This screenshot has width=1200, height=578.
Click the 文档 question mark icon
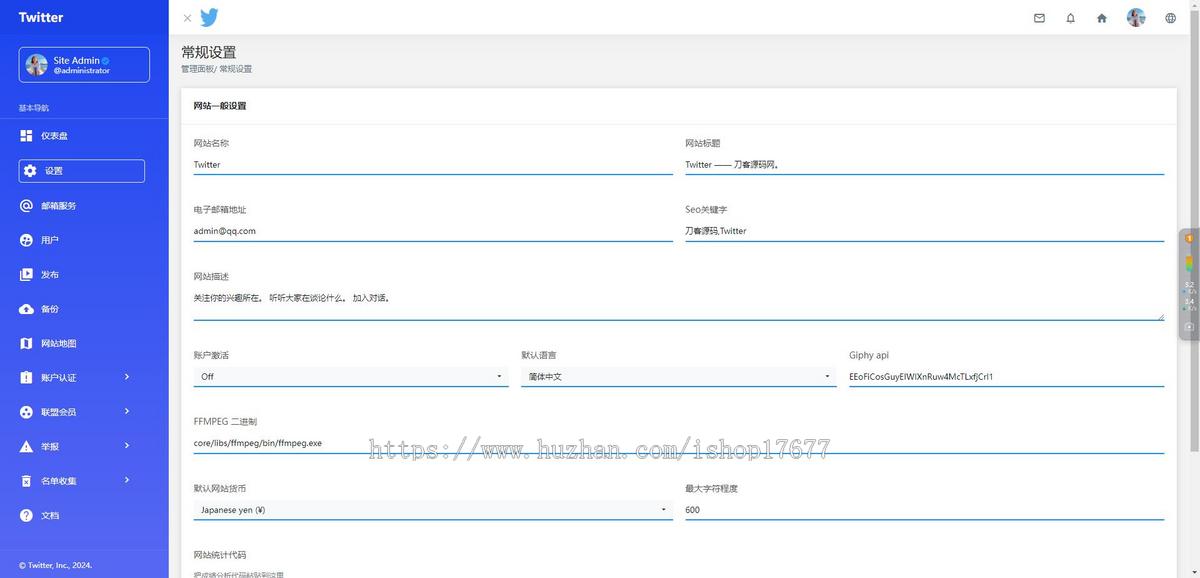[27, 515]
